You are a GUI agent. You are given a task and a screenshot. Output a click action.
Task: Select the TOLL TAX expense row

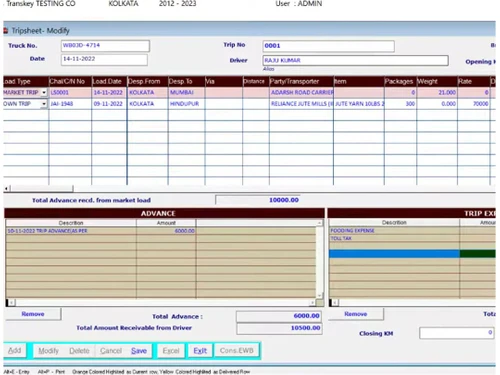point(394,238)
